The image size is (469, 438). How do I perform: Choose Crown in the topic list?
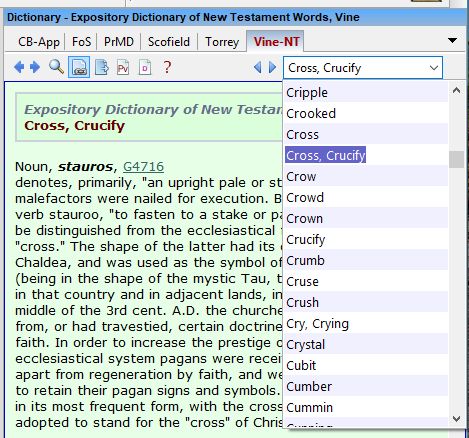point(365,219)
